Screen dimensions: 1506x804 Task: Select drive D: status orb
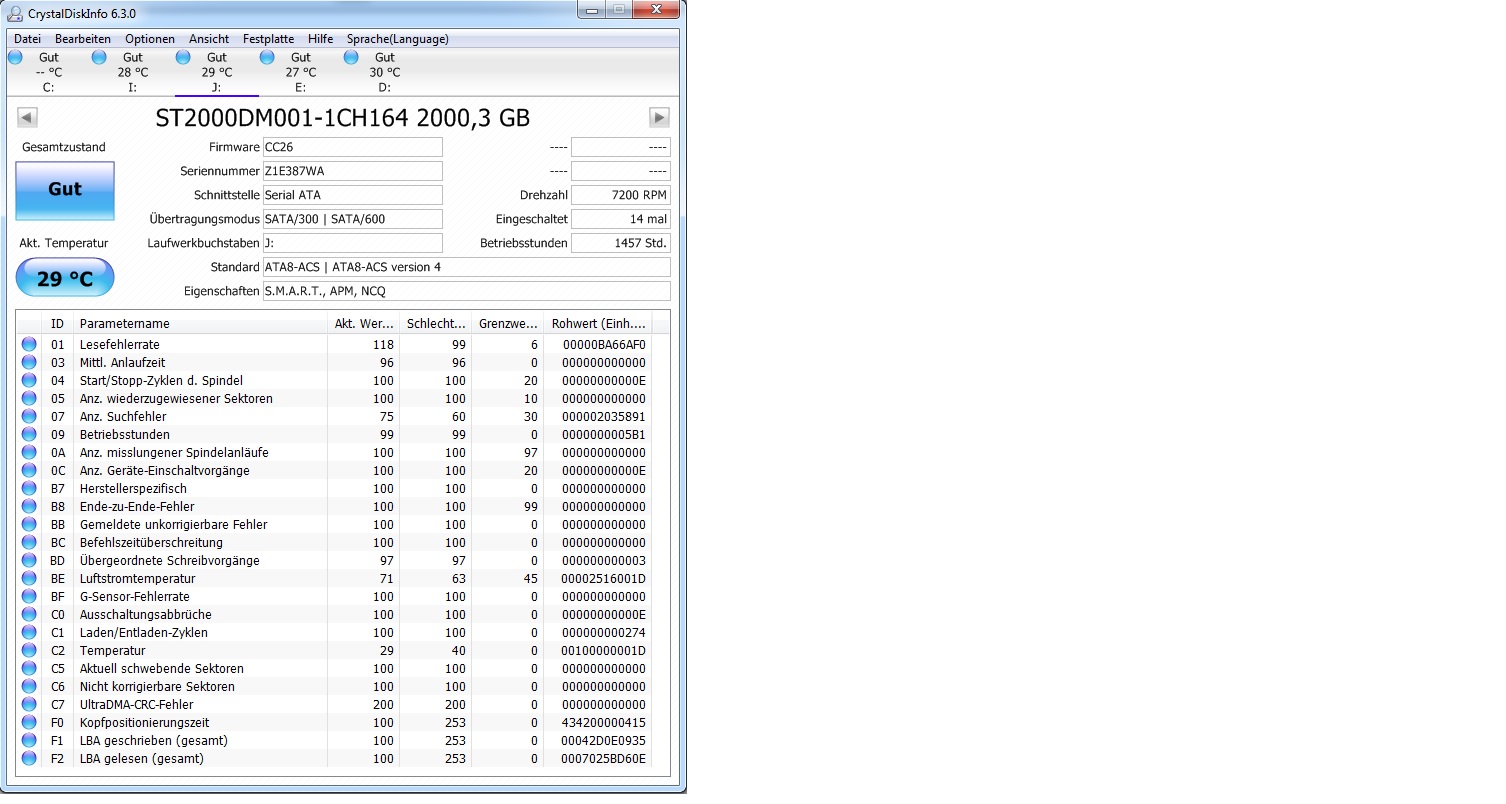coord(351,57)
